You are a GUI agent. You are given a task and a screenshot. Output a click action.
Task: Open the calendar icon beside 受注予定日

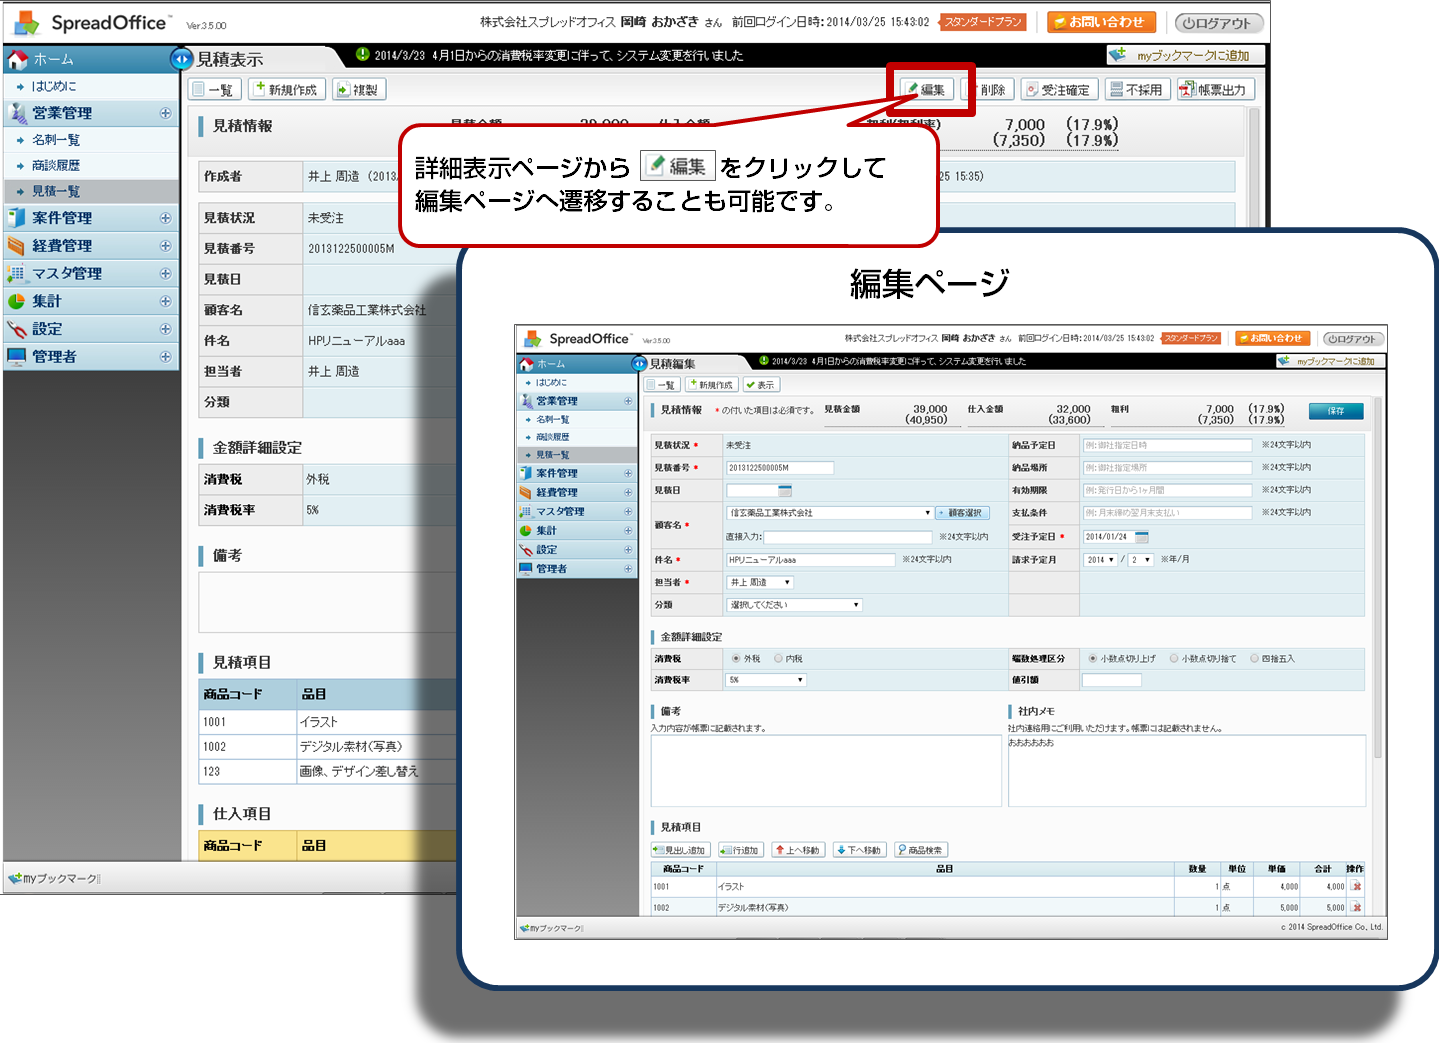point(1142,536)
